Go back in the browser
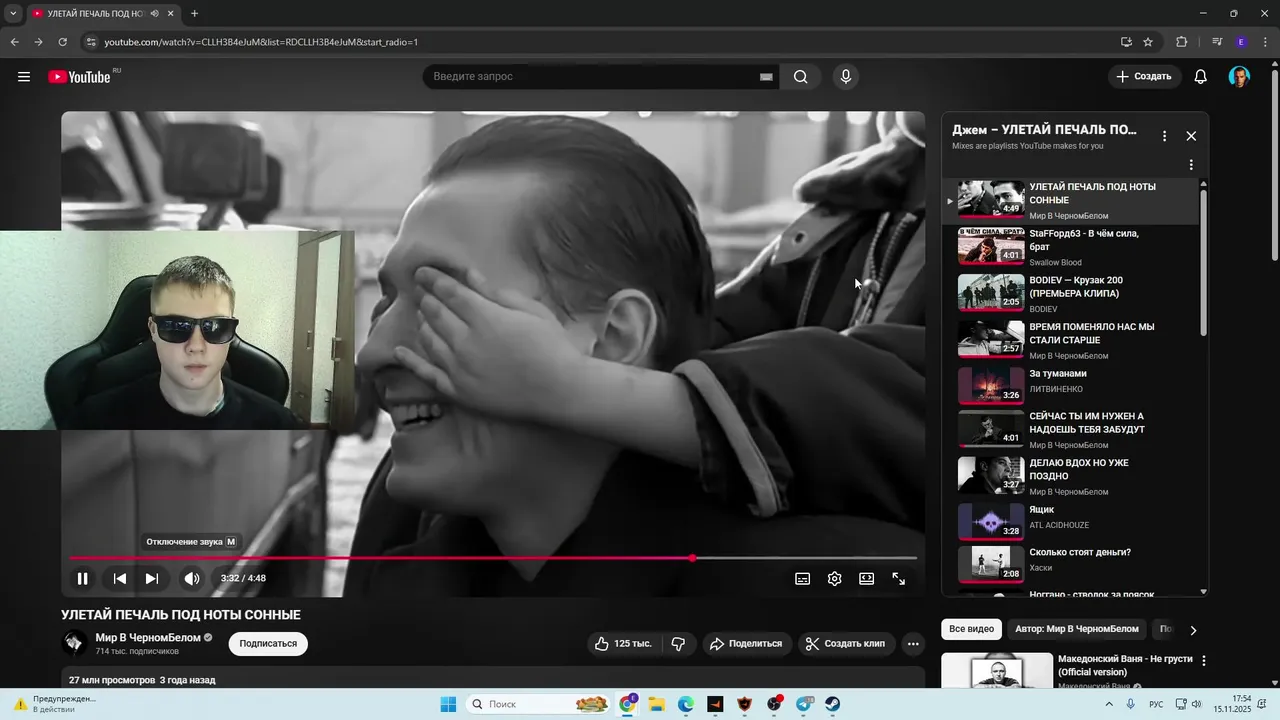This screenshot has width=1280, height=720. click(14, 42)
